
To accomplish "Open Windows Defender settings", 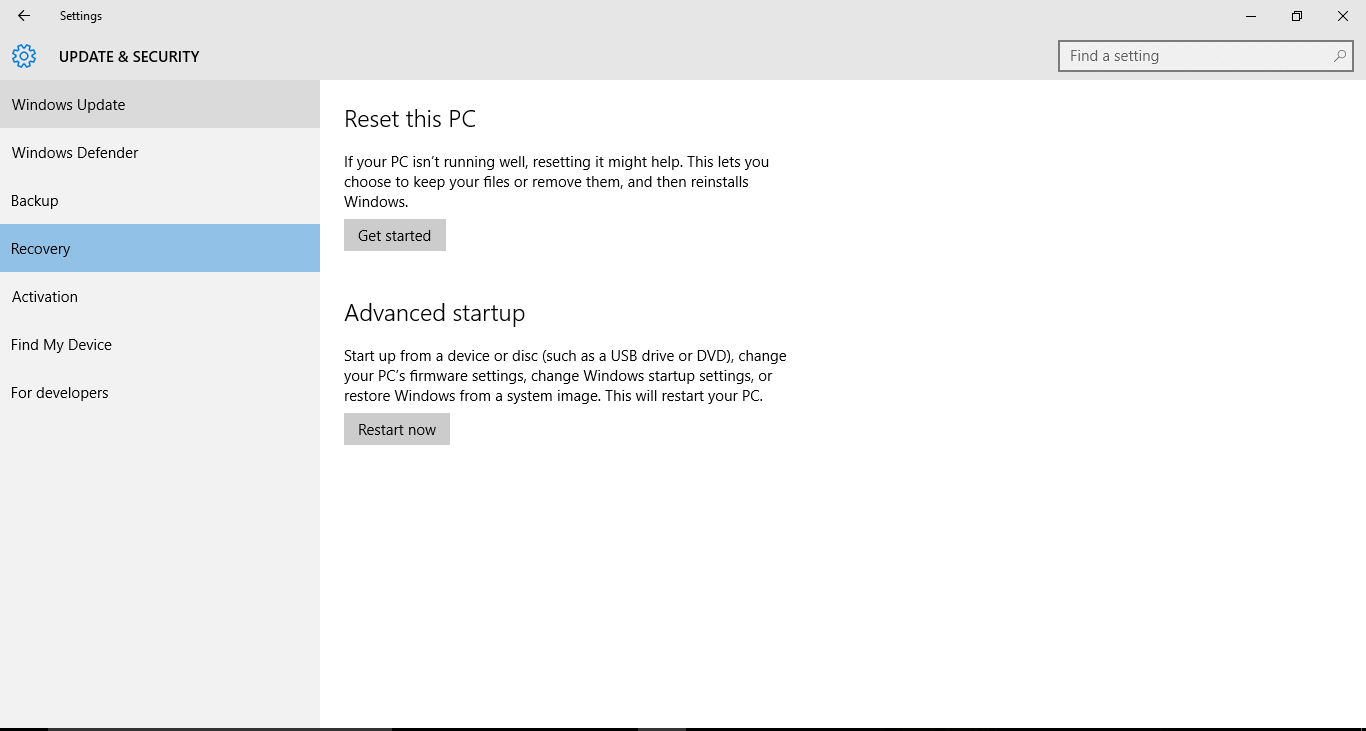I will [x=74, y=152].
